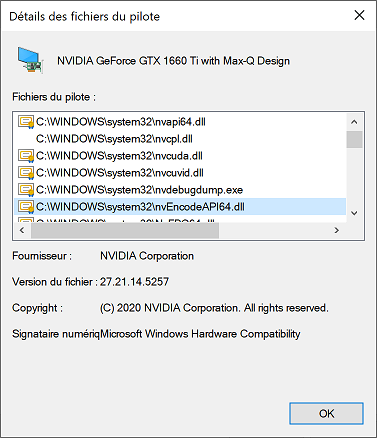
Task: Click the NVIDIA display adapter device icon
Action: coord(30,60)
